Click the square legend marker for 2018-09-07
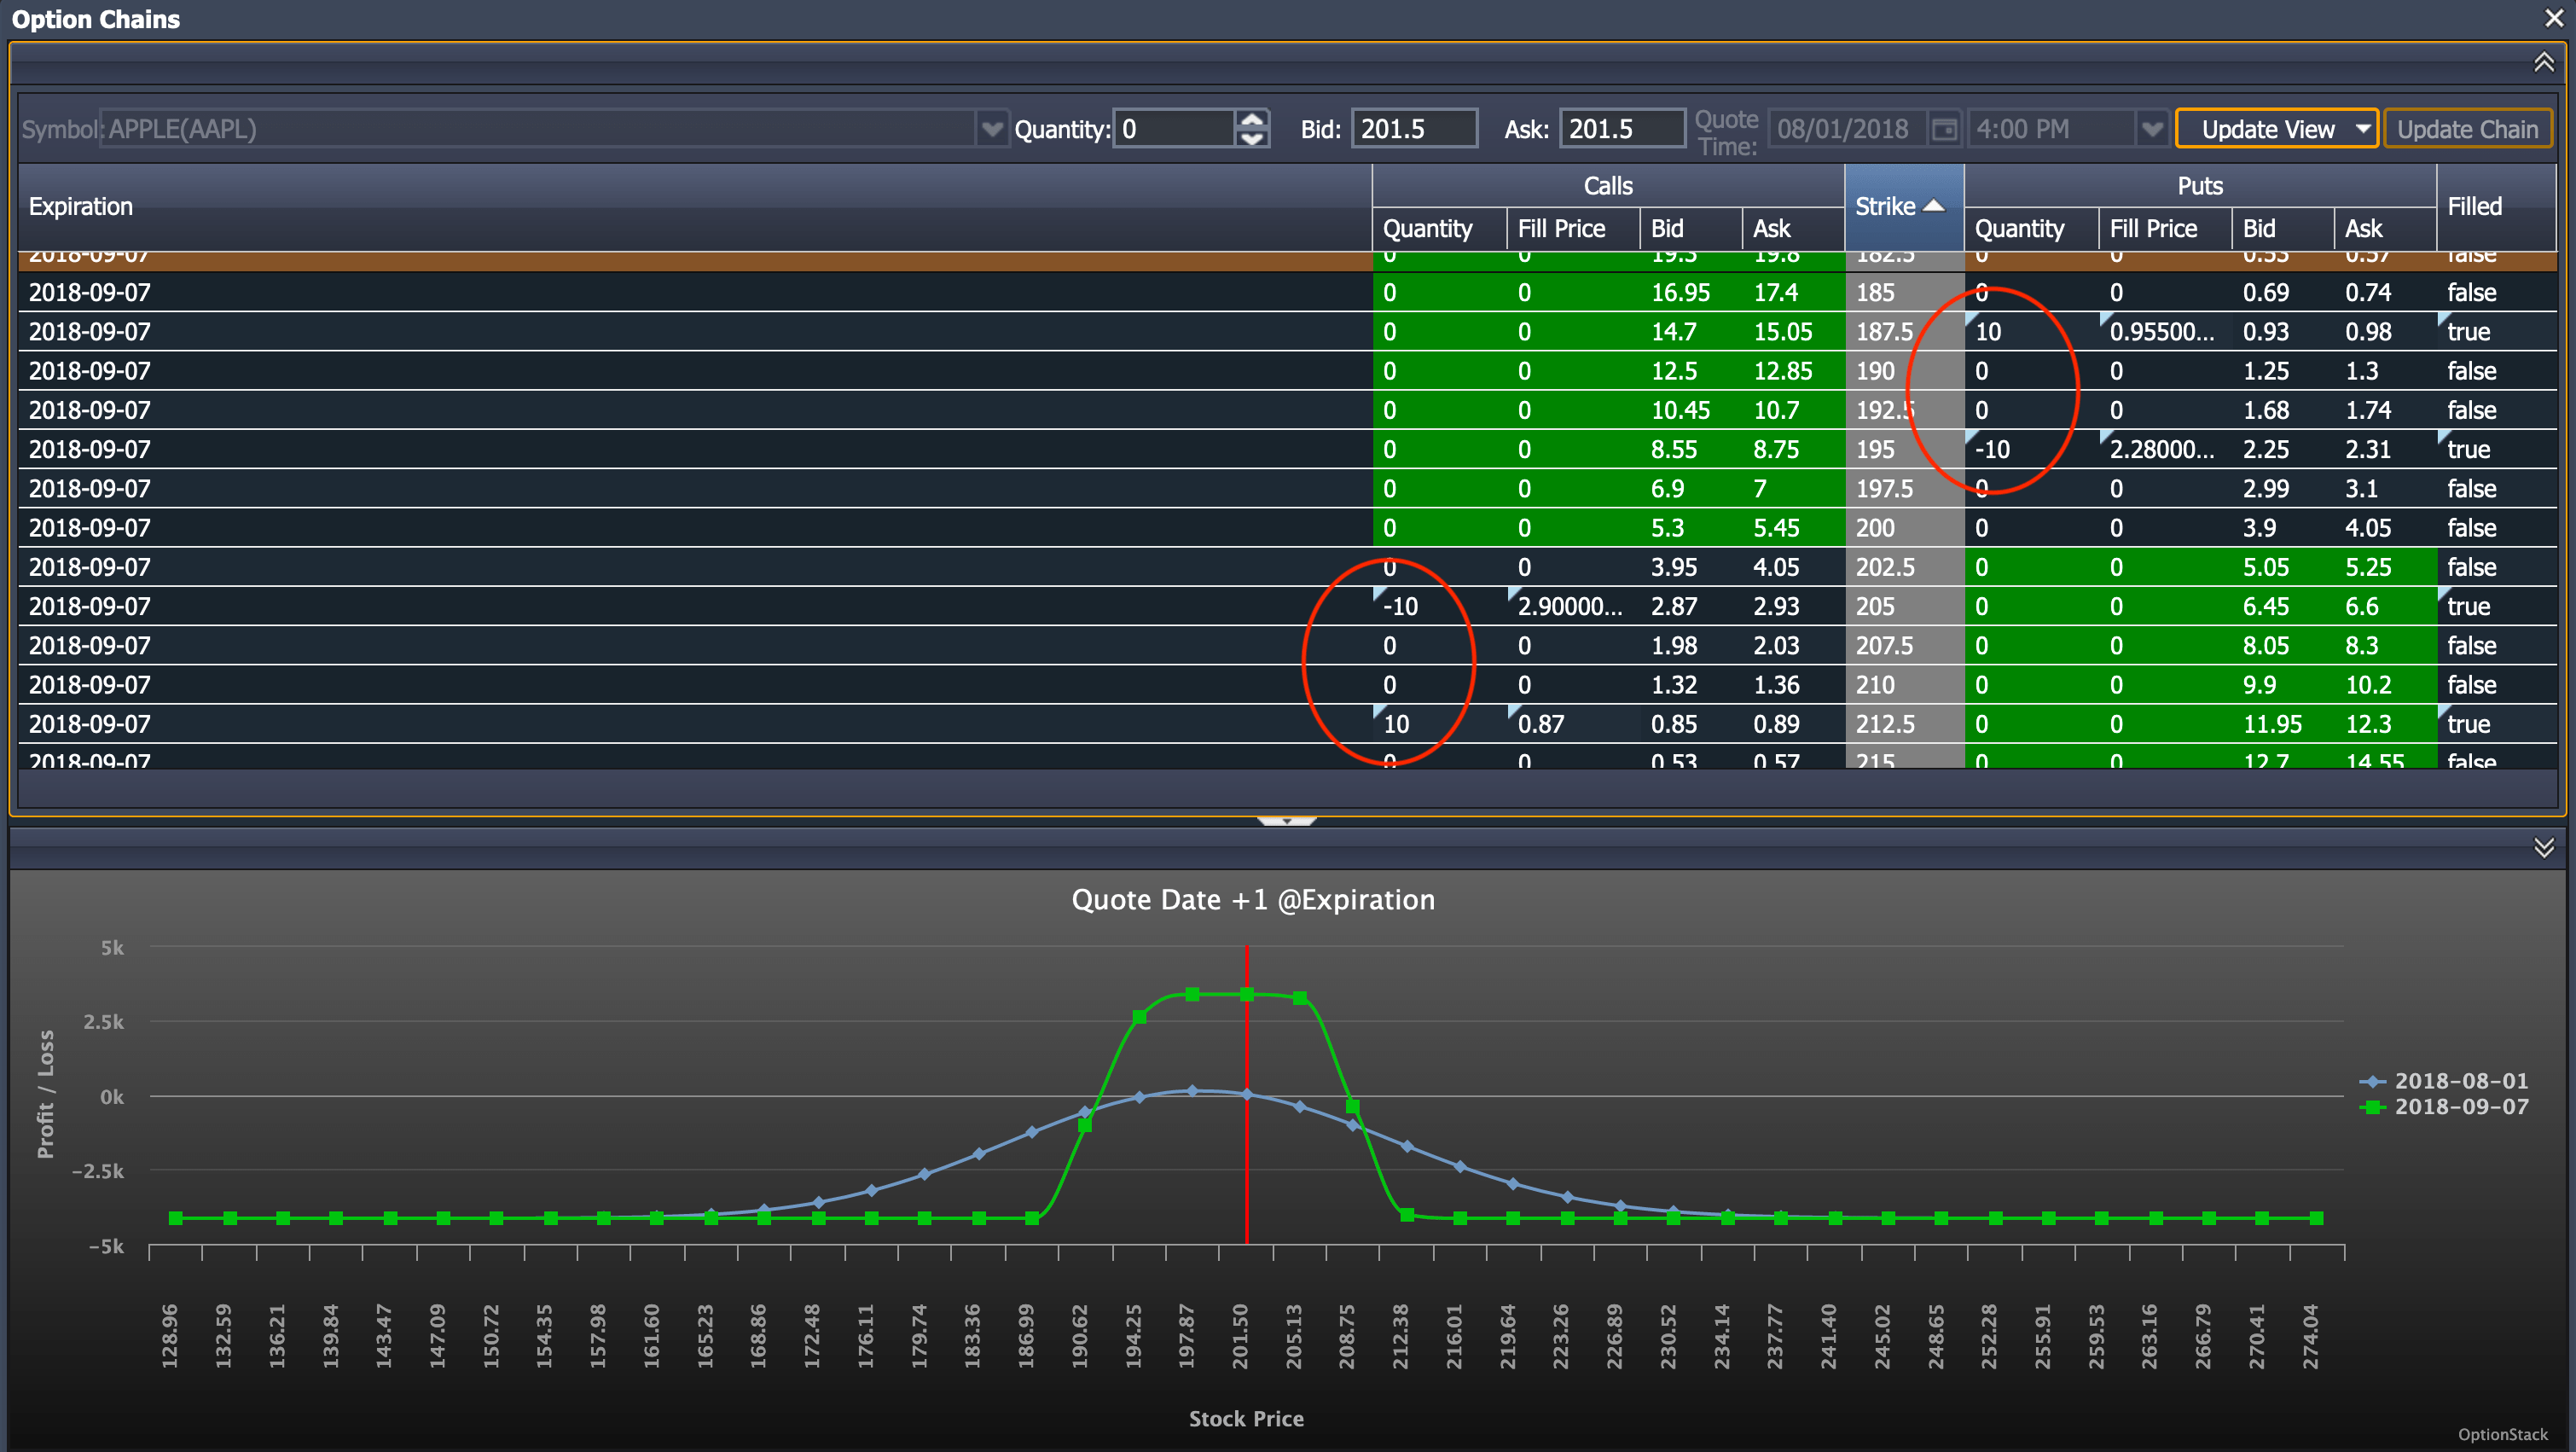 click(x=2373, y=1107)
